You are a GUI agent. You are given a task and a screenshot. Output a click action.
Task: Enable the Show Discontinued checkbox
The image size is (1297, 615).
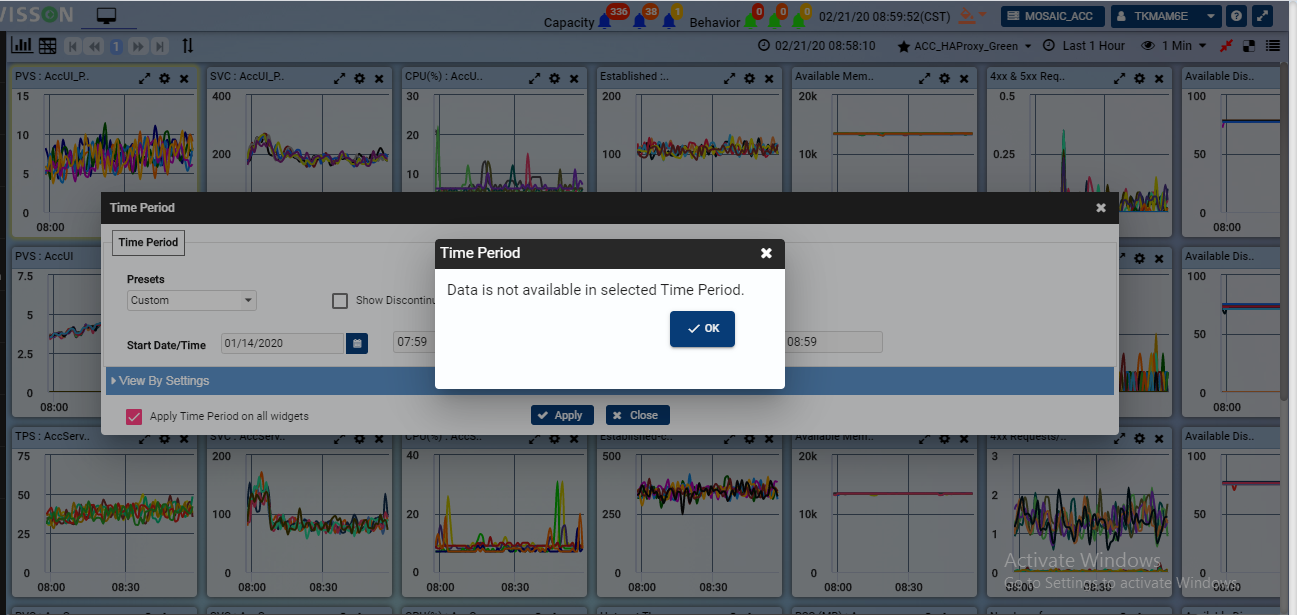pos(340,301)
